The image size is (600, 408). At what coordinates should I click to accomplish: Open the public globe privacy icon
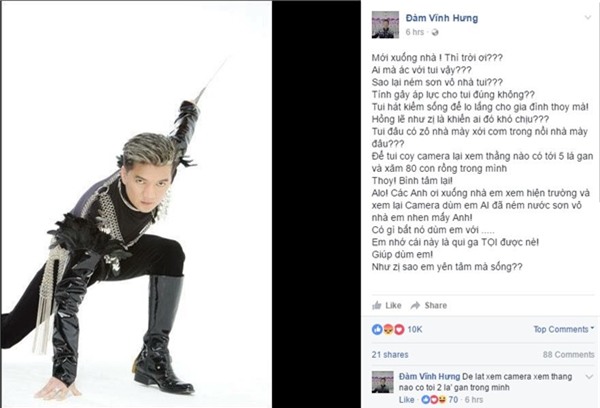435,33
